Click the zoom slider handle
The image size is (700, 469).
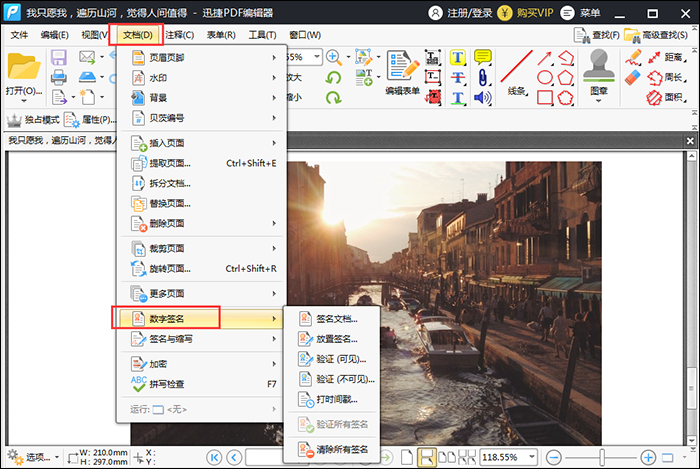point(602,457)
